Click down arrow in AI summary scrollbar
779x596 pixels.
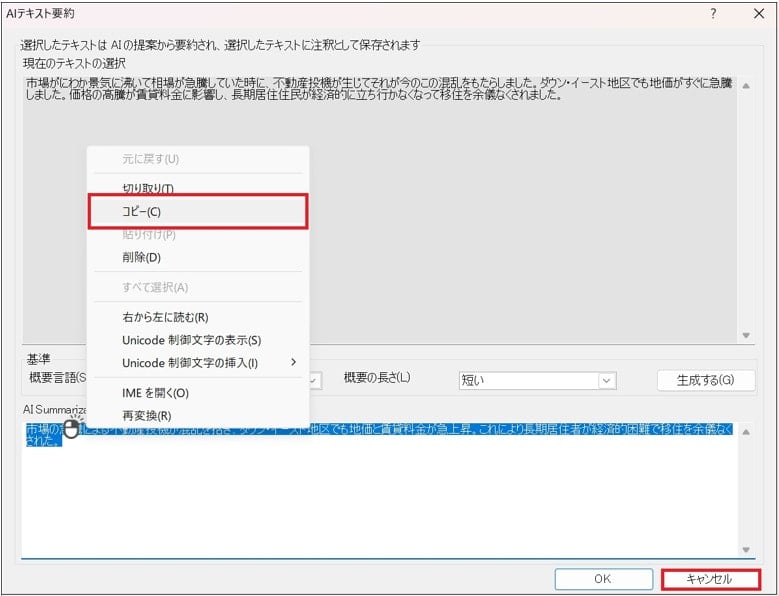745,549
